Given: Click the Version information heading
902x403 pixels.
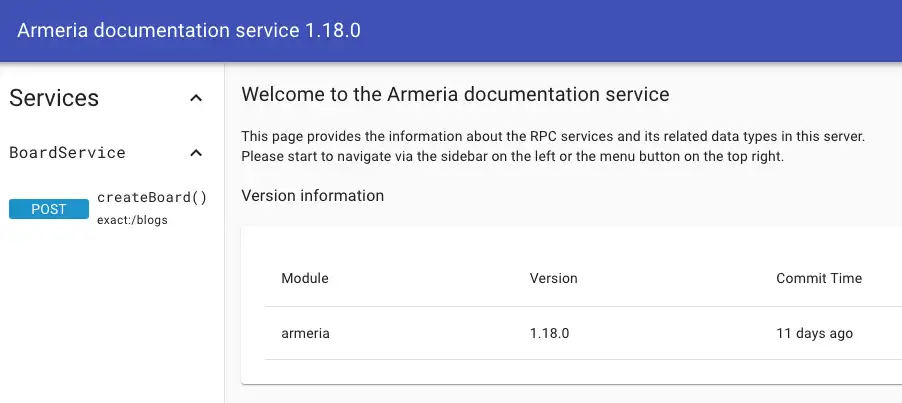Looking at the screenshot, I should coord(312,196).
